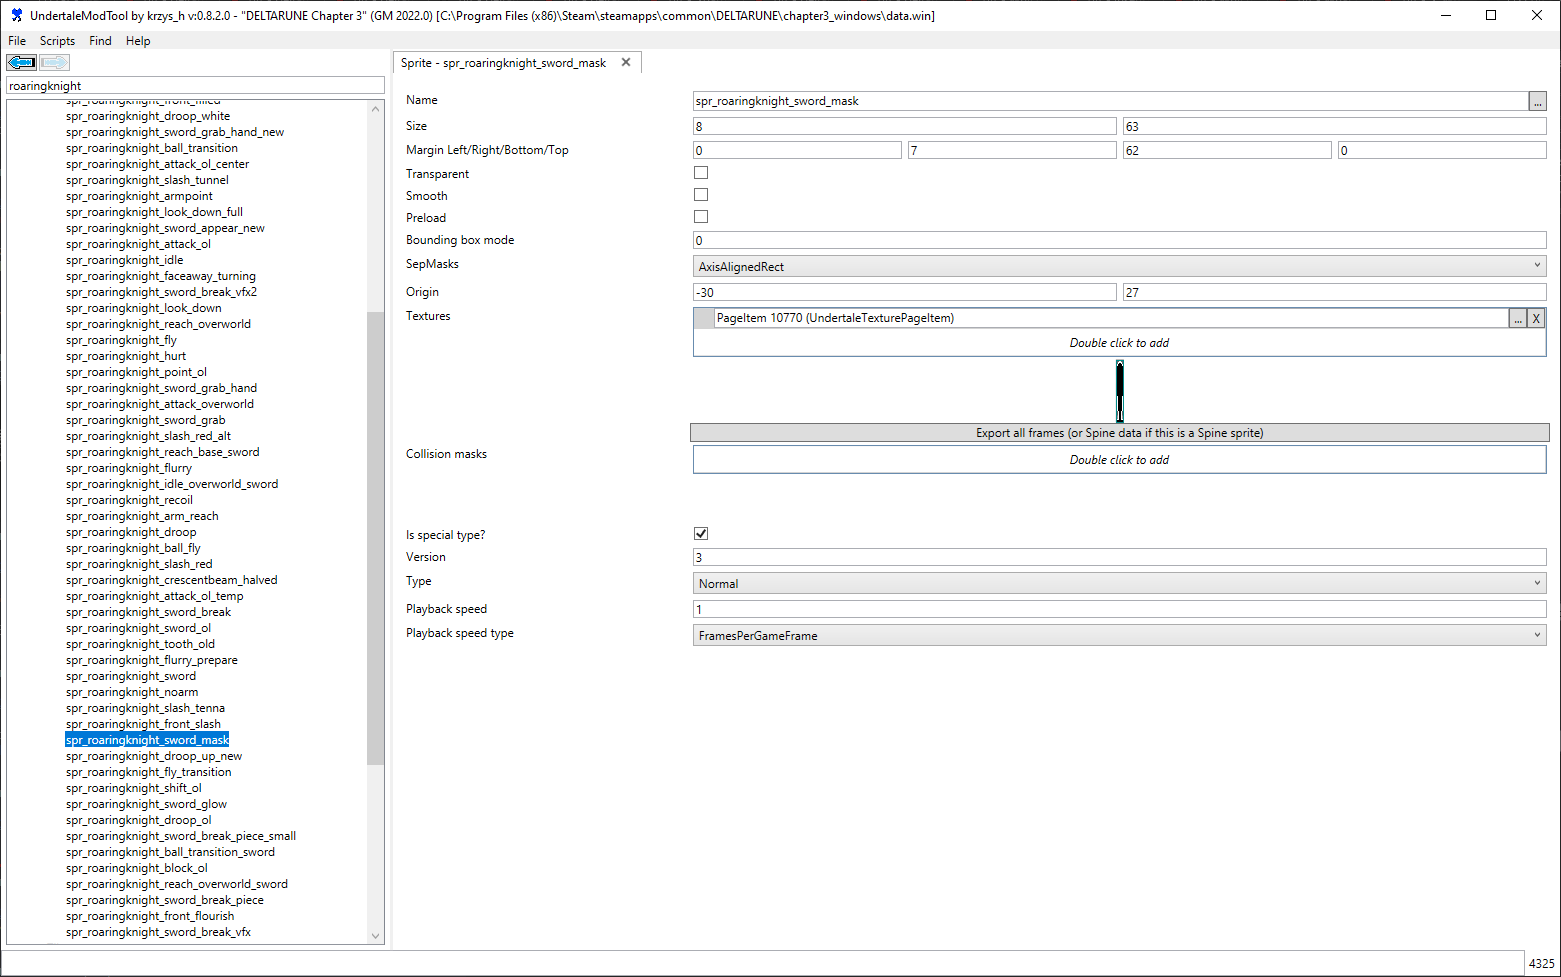This screenshot has width=1561, height=977.
Task: Open the Scripts menu
Action: coord(57,41)
